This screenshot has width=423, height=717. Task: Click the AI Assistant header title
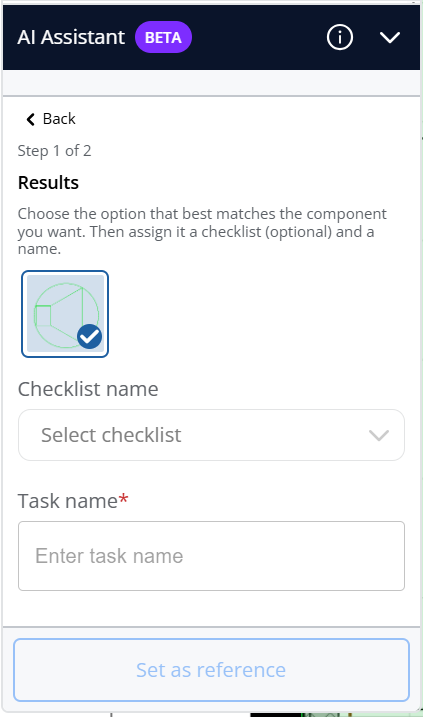pos(71,37)
